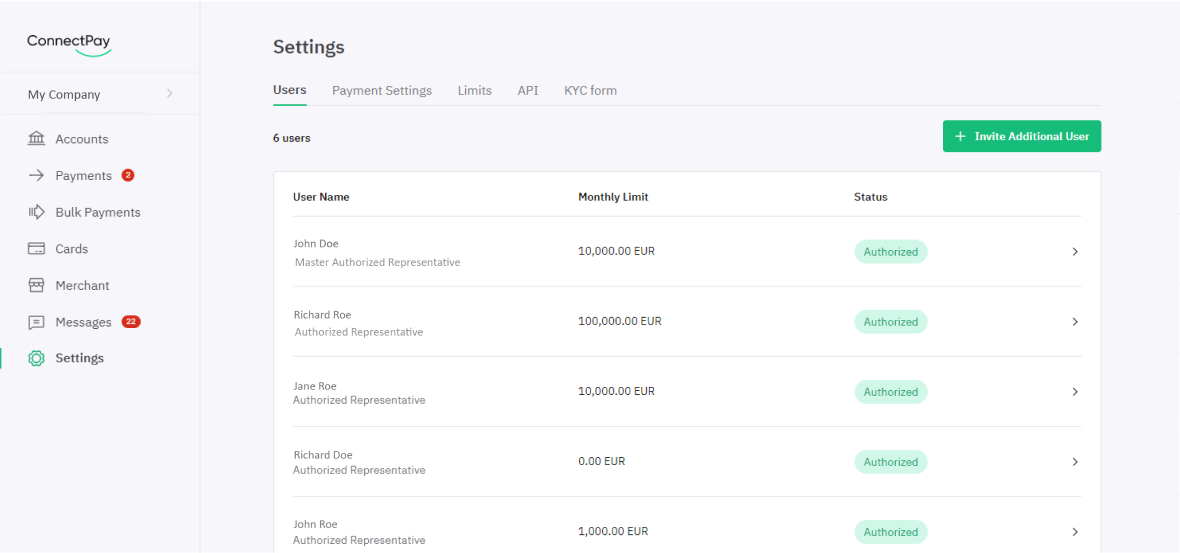Click the 1,000.00 EUR monthly limit
Viewport: 1180px width, 553px height.
613,531
